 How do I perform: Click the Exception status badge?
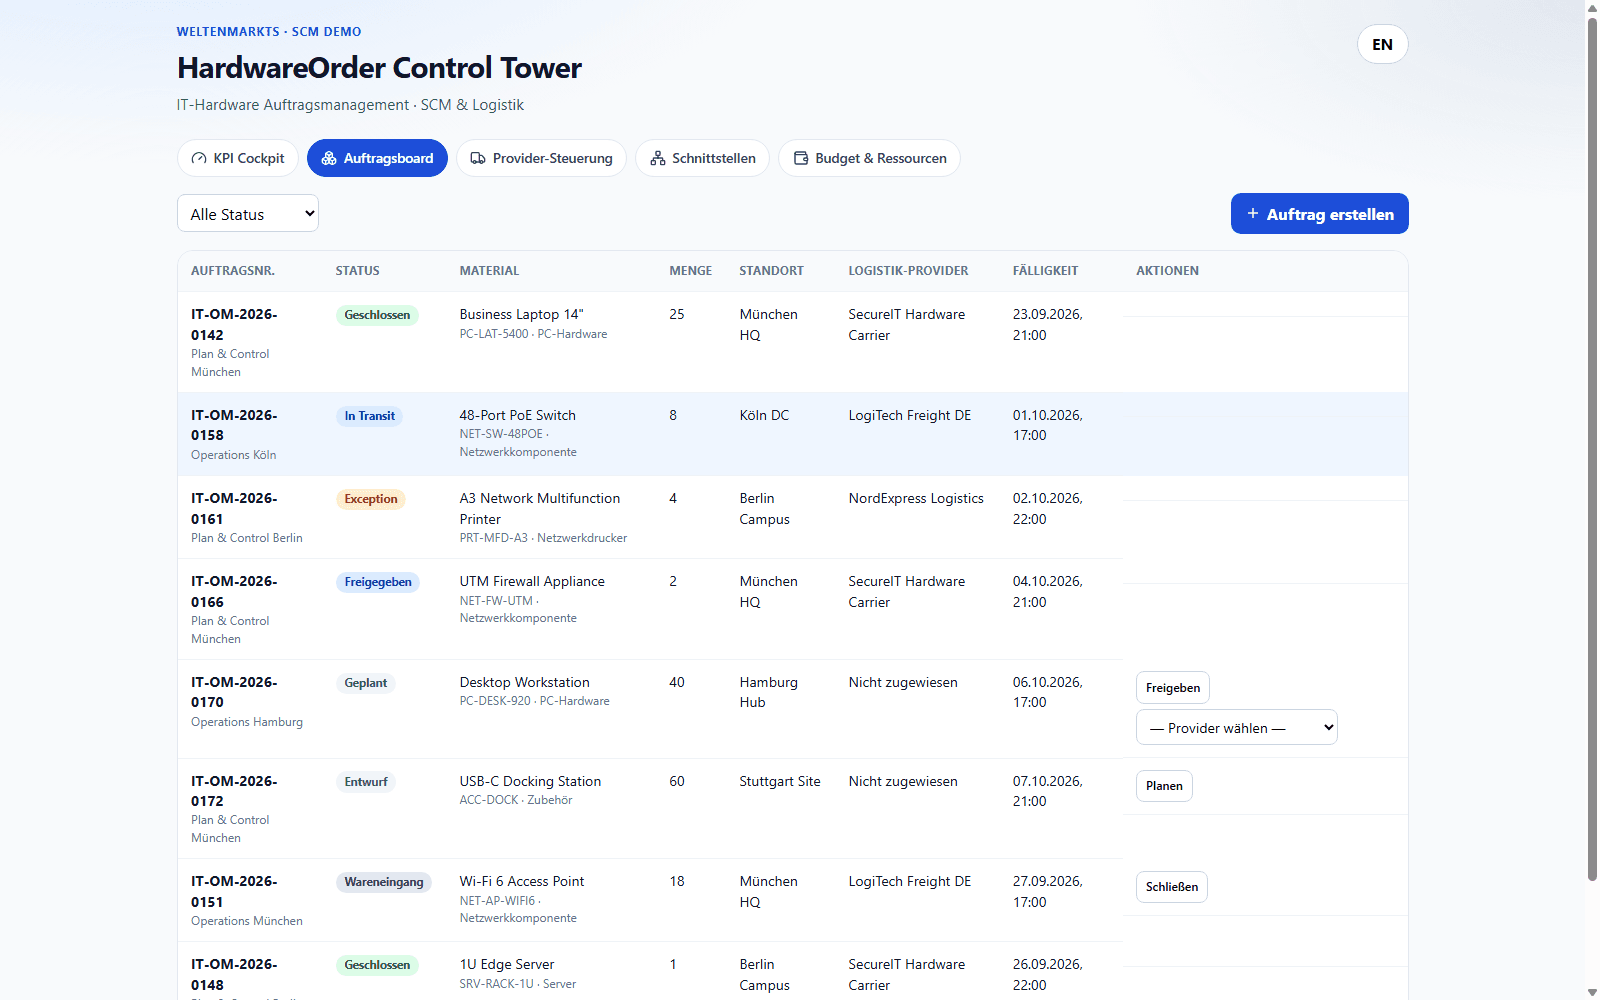tap(371, 499)
